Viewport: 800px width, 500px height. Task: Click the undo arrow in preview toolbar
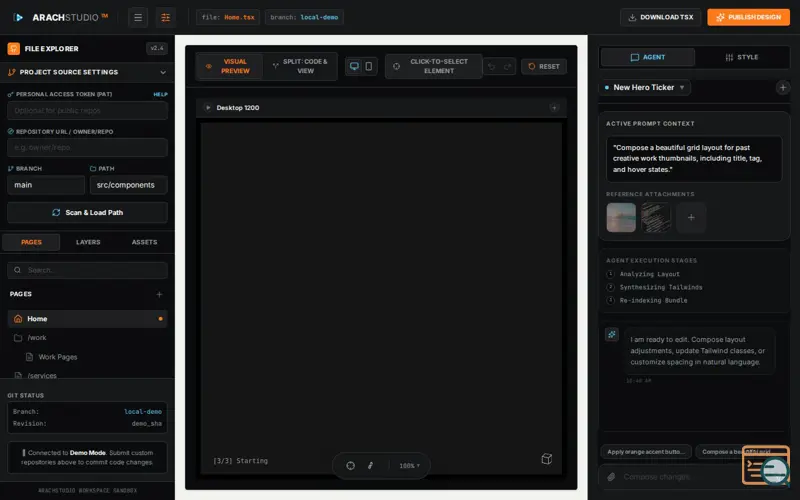point(491,66)
